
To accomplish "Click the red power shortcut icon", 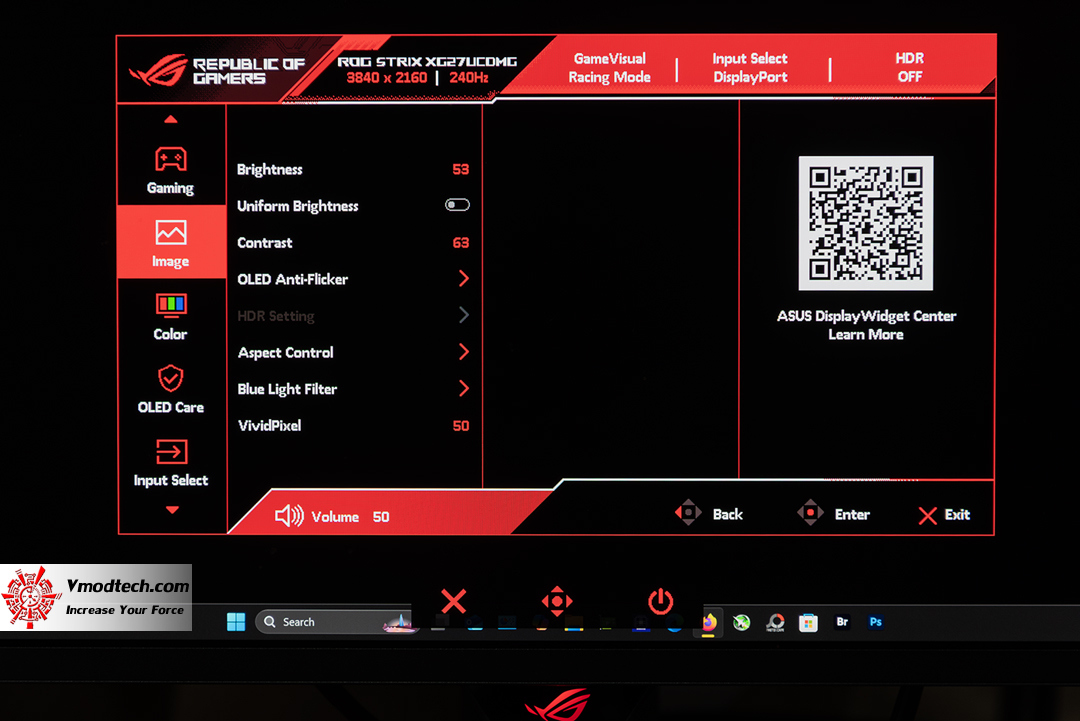I will click(x=660, y=600).
